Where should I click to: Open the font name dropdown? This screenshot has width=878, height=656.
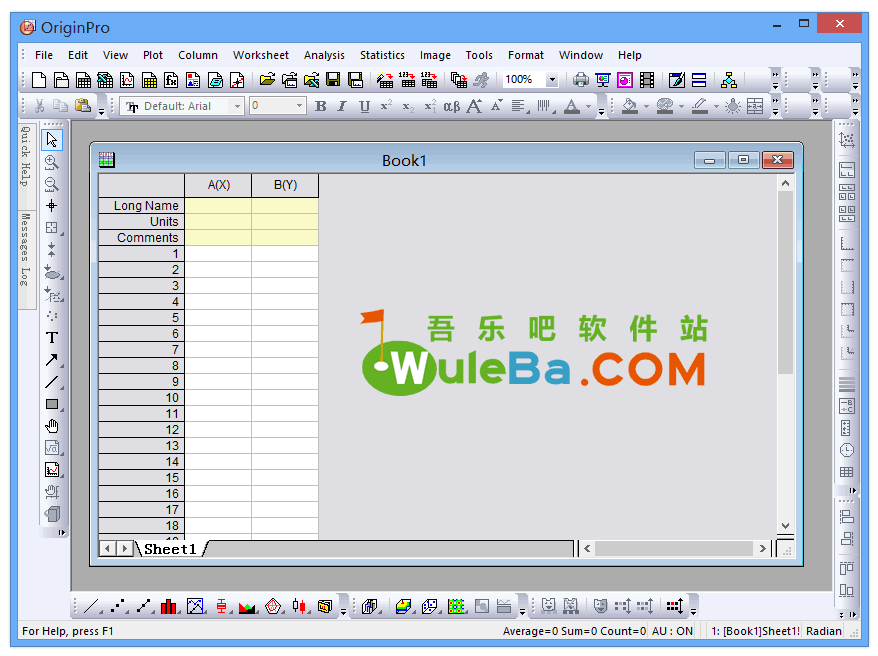click(237, 106)
